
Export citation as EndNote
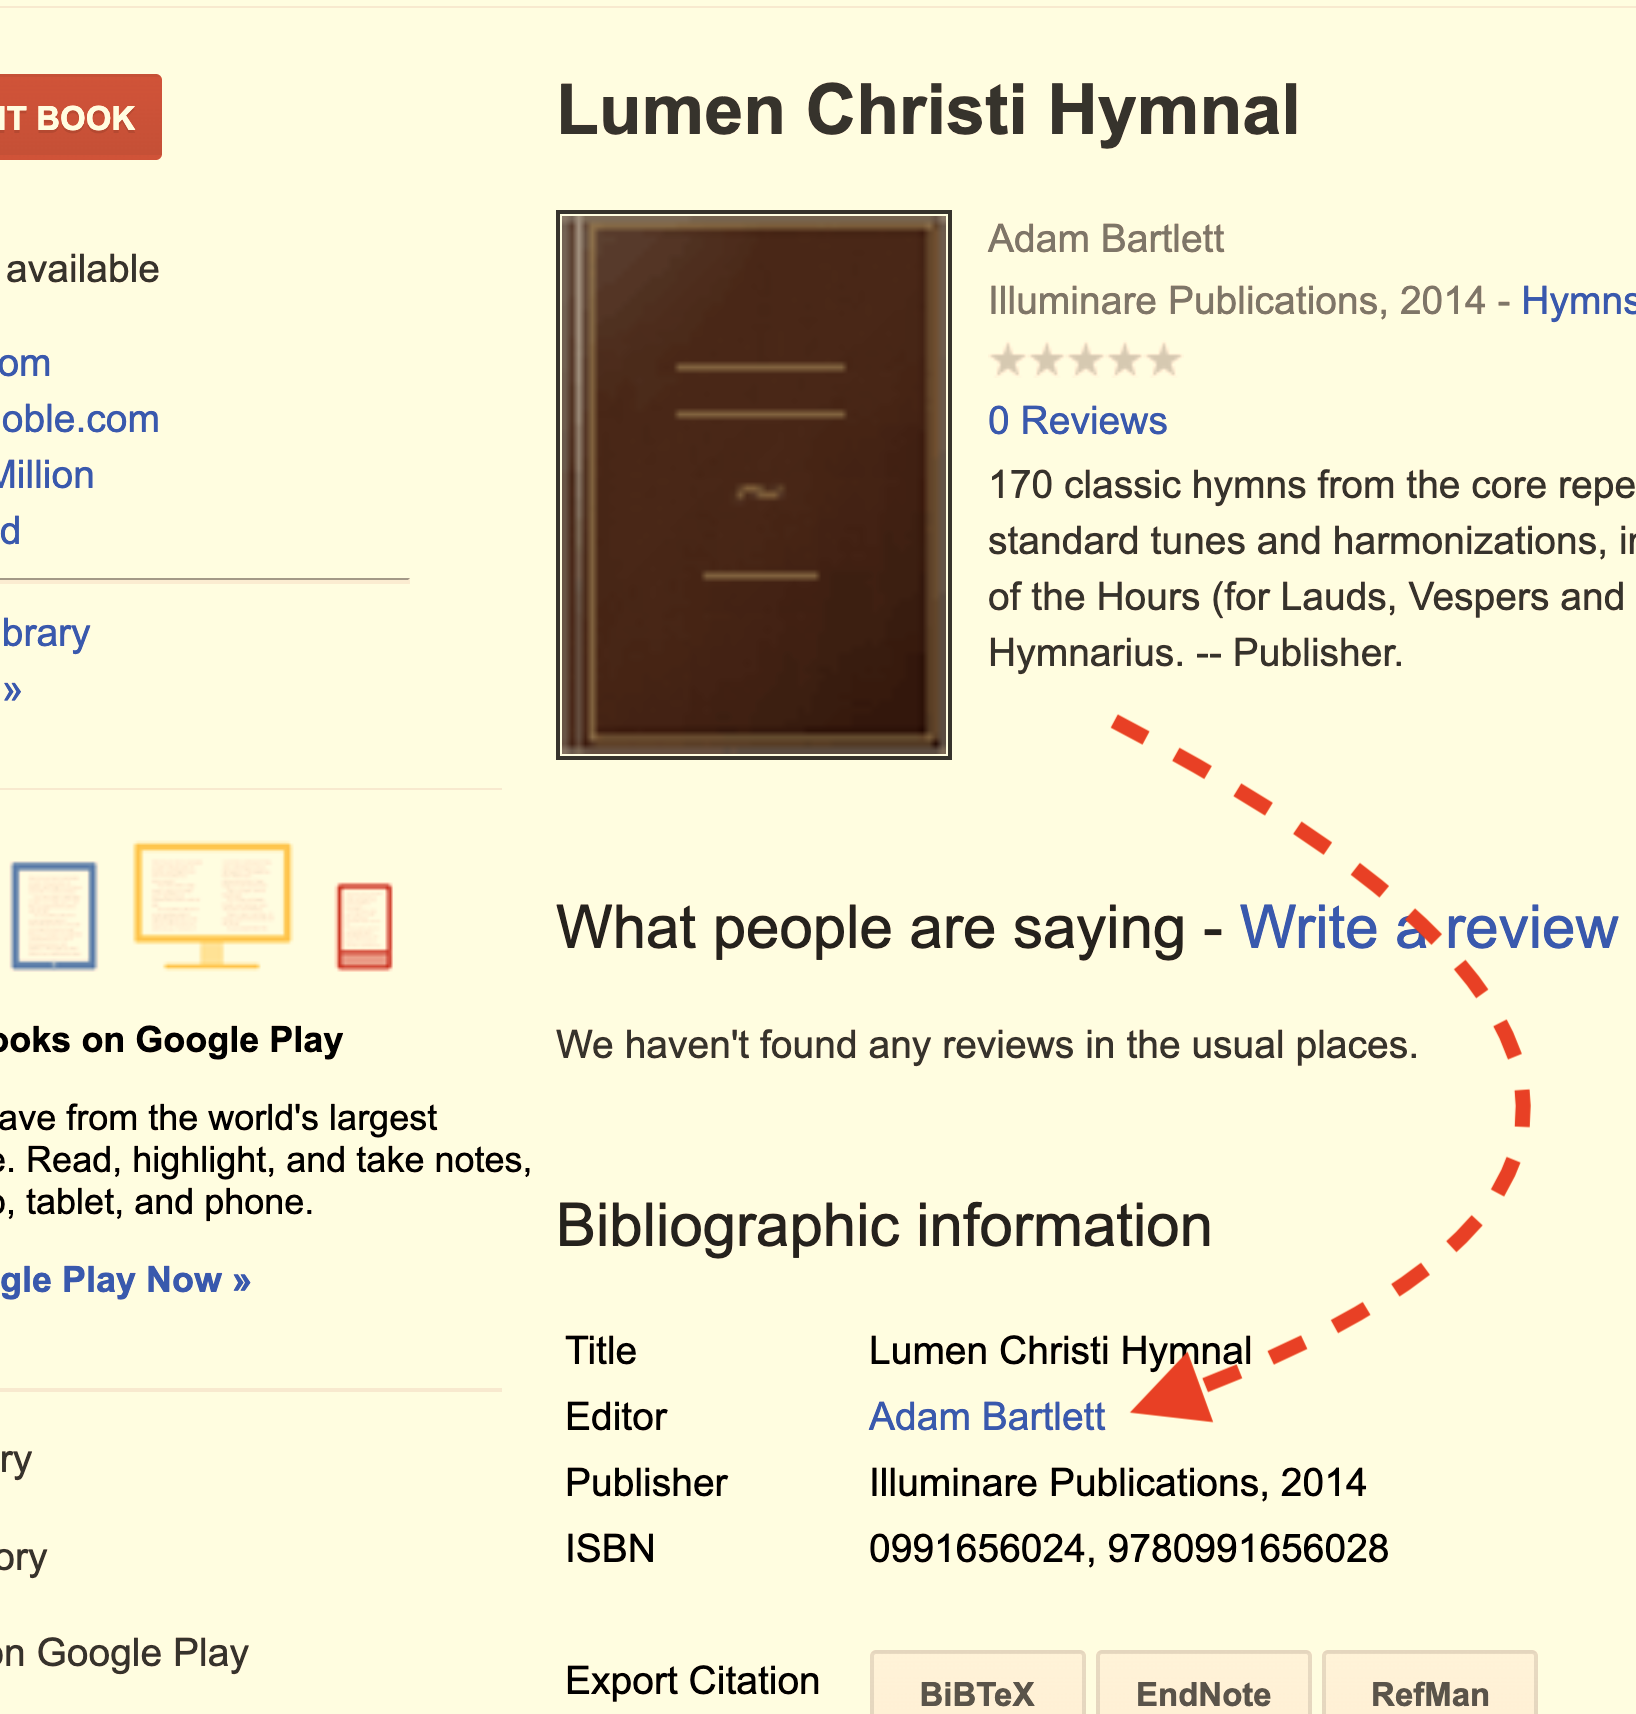1203,1689
